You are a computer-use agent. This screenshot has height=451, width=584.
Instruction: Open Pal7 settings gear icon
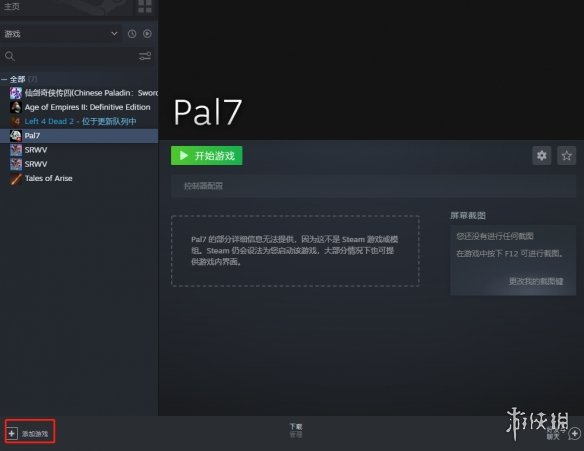pos(542,155)
